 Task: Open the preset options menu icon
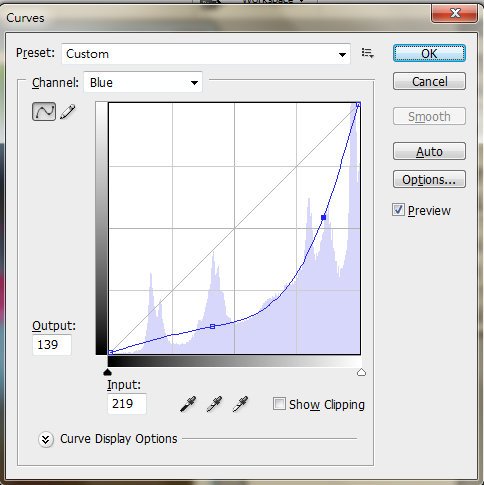[368, 53]
